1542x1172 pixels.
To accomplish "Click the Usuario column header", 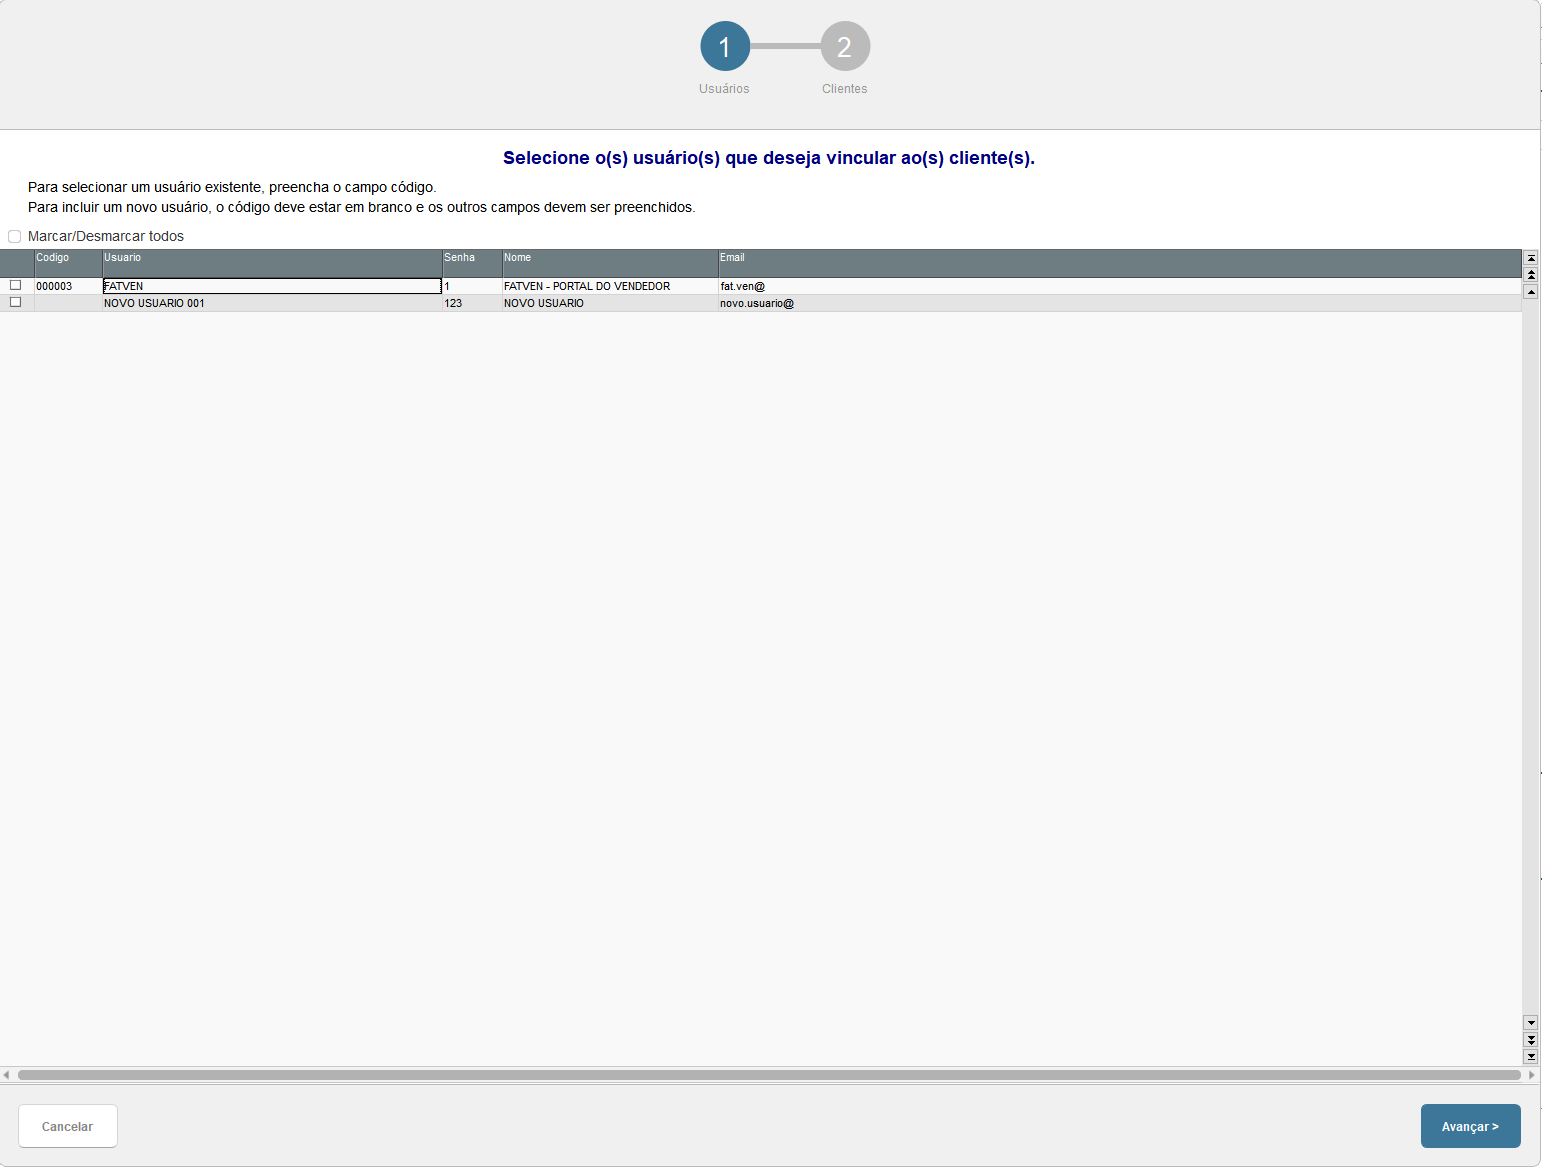I will pyautogui.click(x=272, y=263).
